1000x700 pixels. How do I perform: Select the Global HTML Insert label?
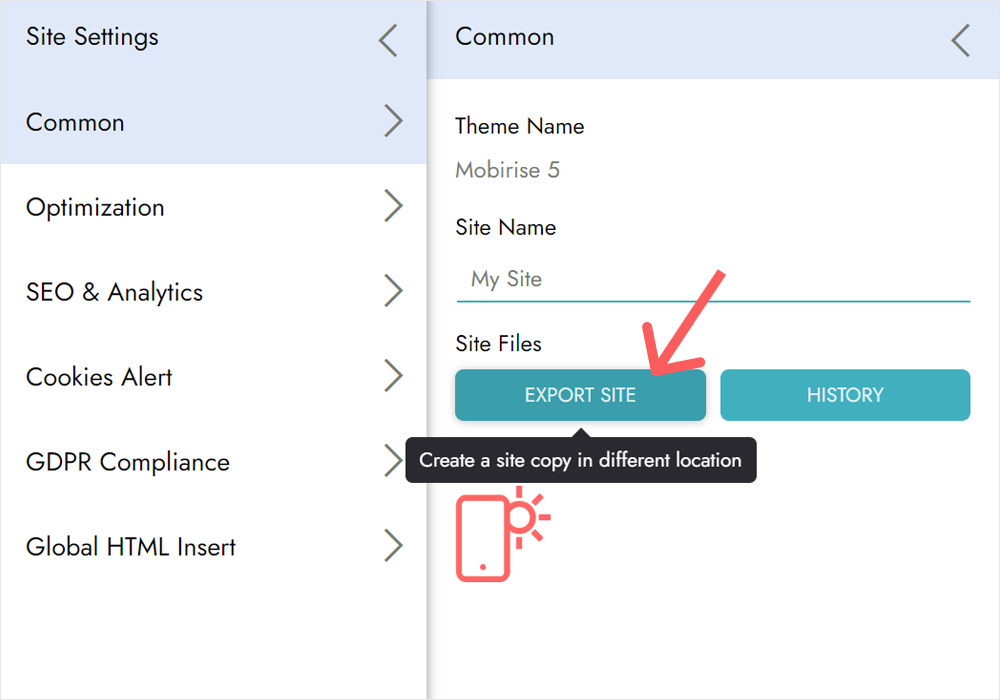pos(131,548)
